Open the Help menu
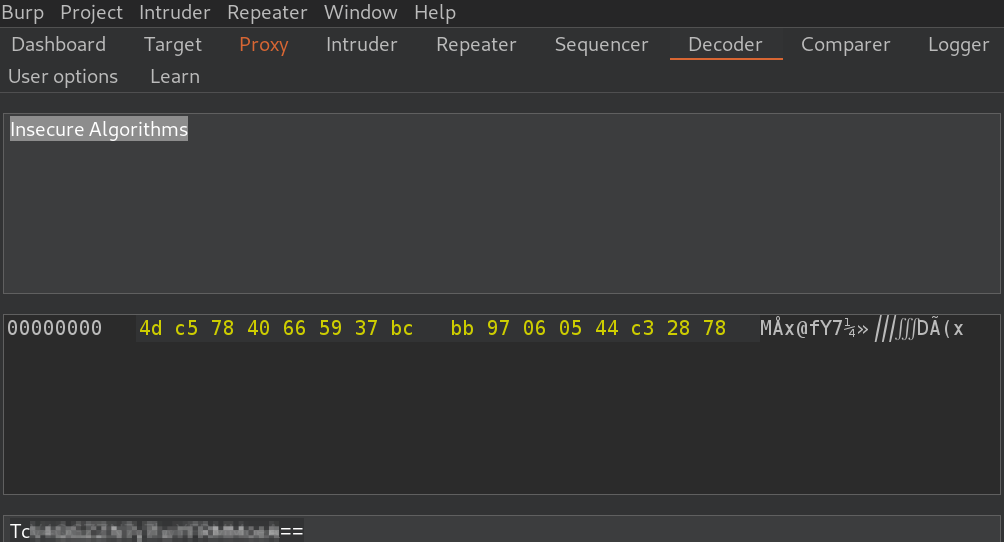 (x=435, y=12)
